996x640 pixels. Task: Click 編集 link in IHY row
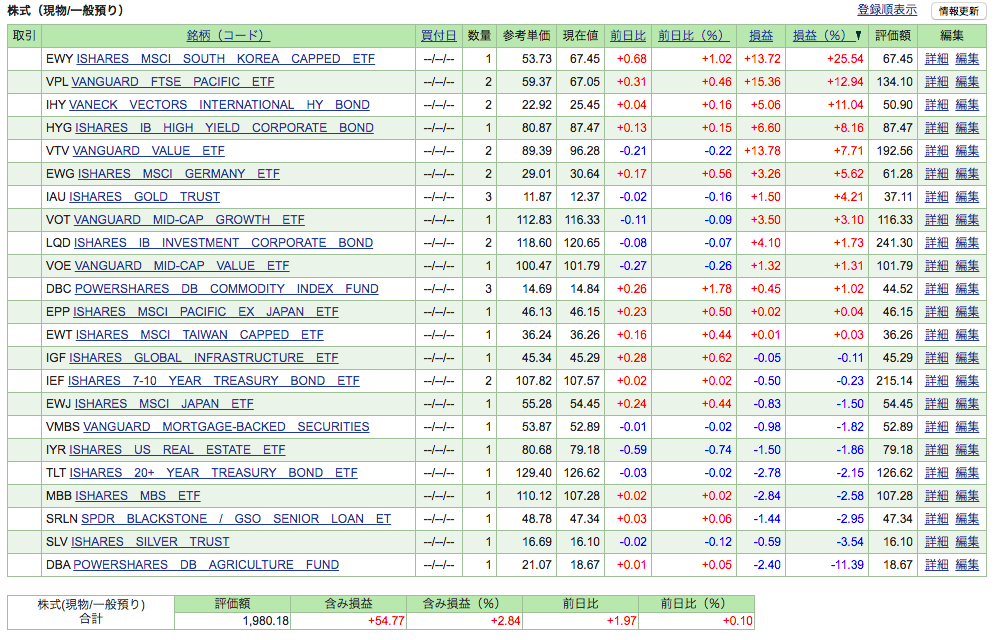pos(967,105)
